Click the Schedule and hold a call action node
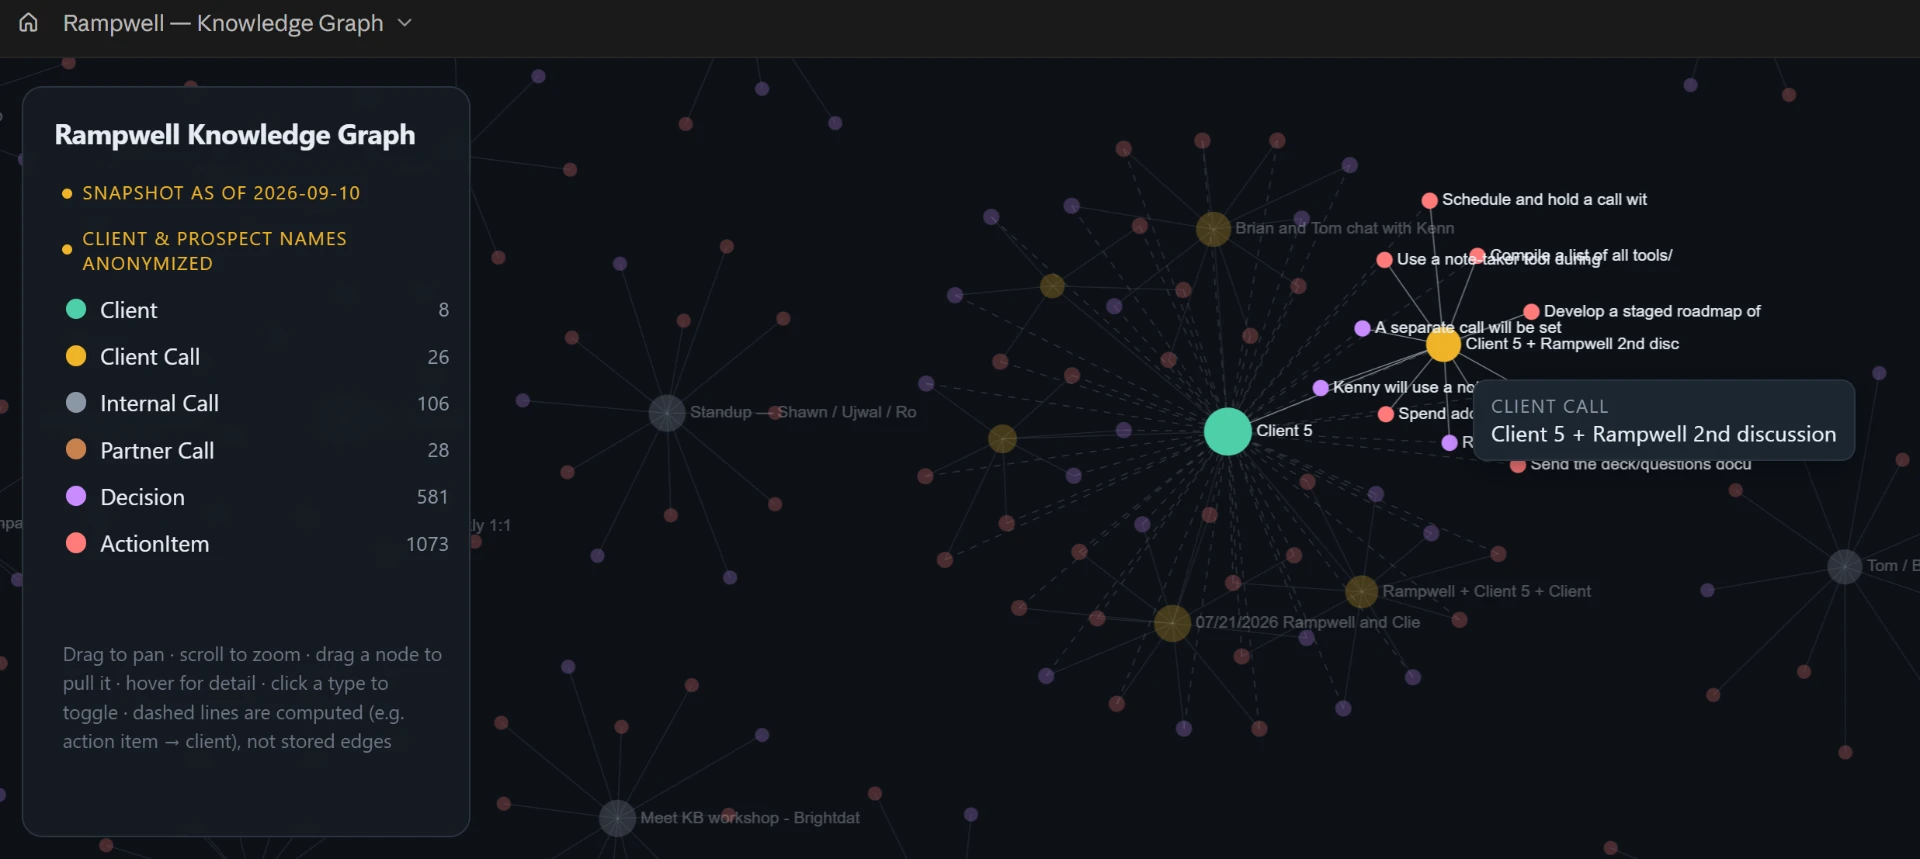This screenshot has width=1920, height=859. coord(1430,200)
